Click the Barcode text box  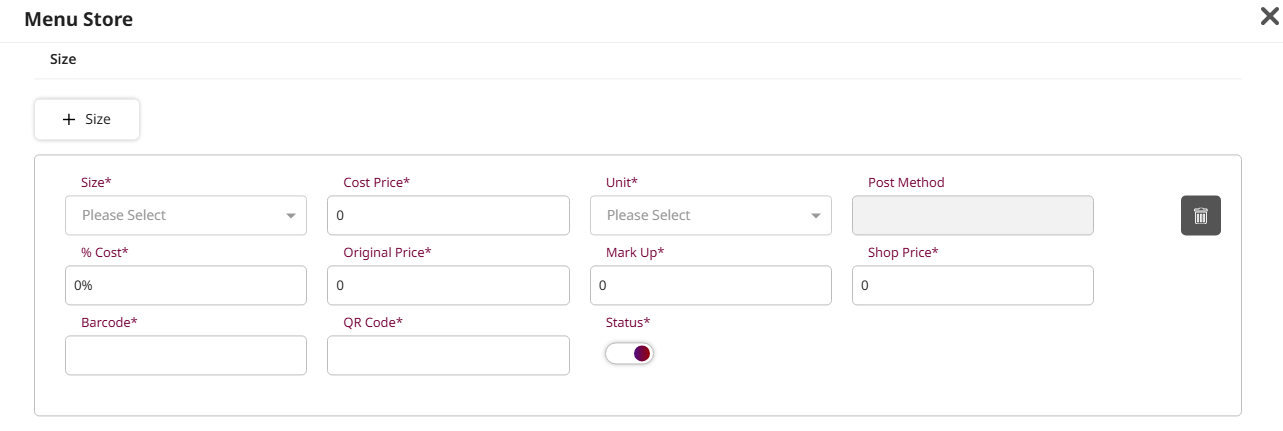click(x=185, y=355)
